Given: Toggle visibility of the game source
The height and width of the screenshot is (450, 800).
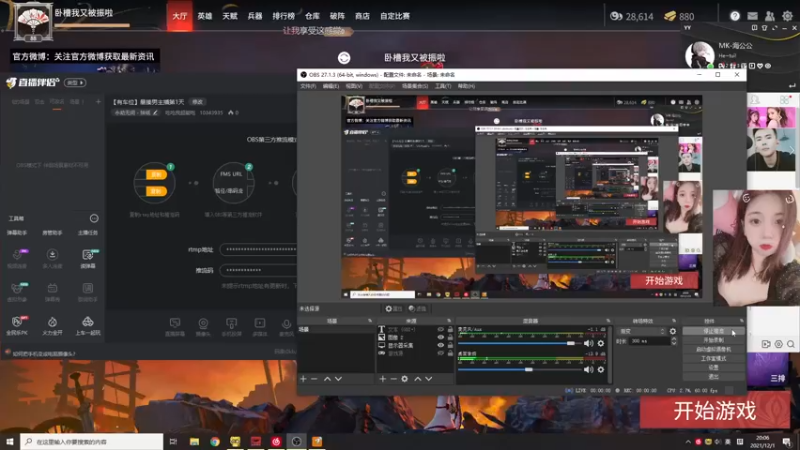Looking at the screenshot, I should (441, 353).
